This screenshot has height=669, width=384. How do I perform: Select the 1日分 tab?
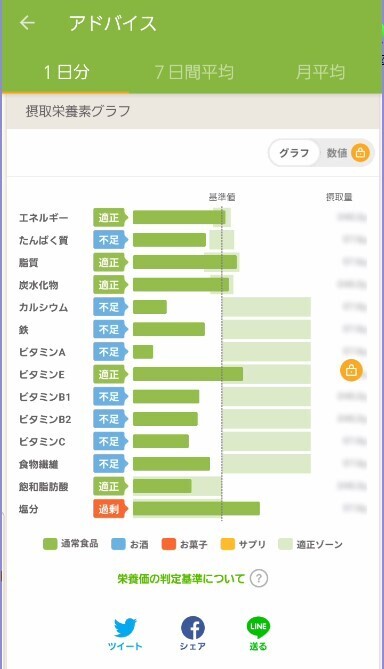(x=66, y=72)
